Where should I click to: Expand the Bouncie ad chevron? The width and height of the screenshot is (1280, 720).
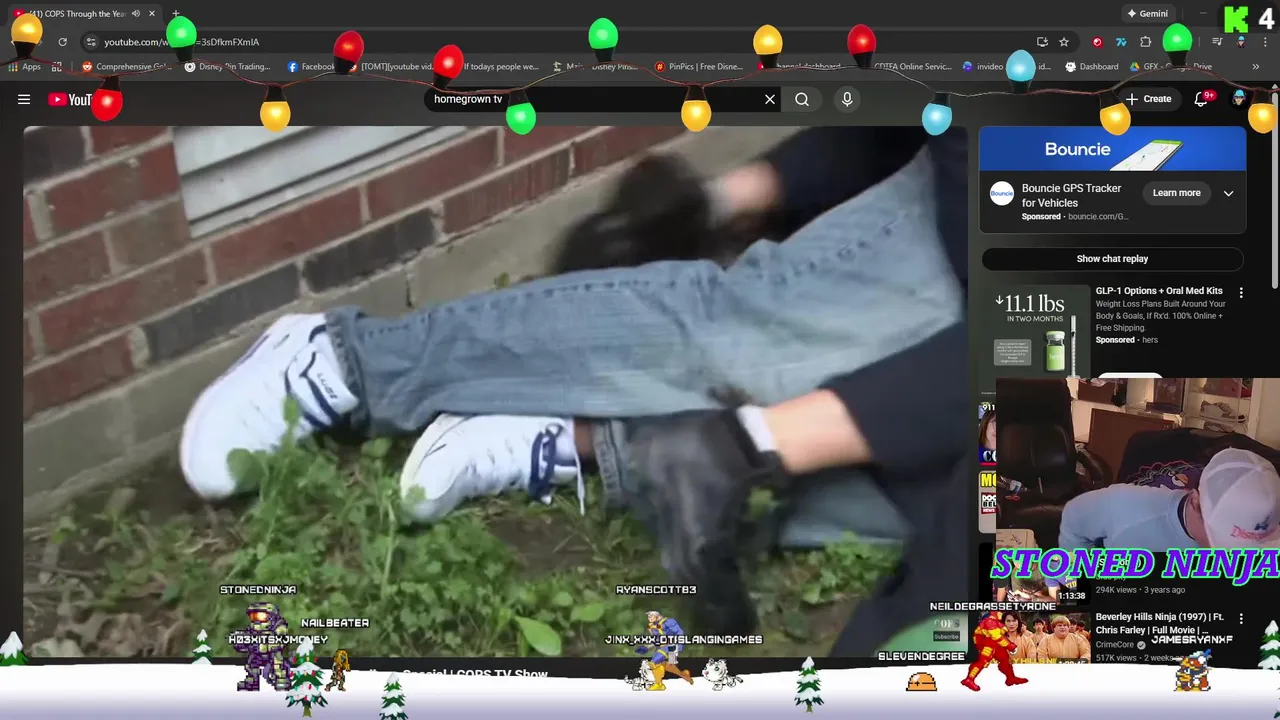(x=1228, y=193)
